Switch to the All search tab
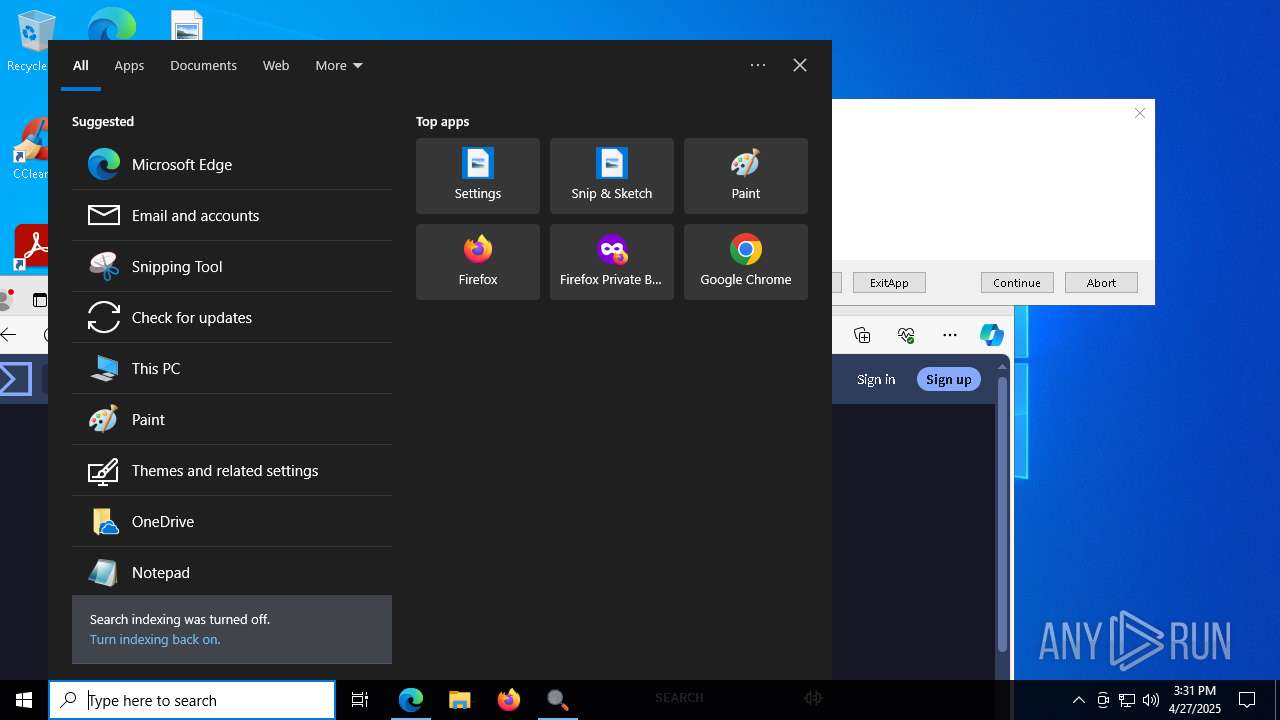This screenshot has height=720, width=1280. coord(81,65)
